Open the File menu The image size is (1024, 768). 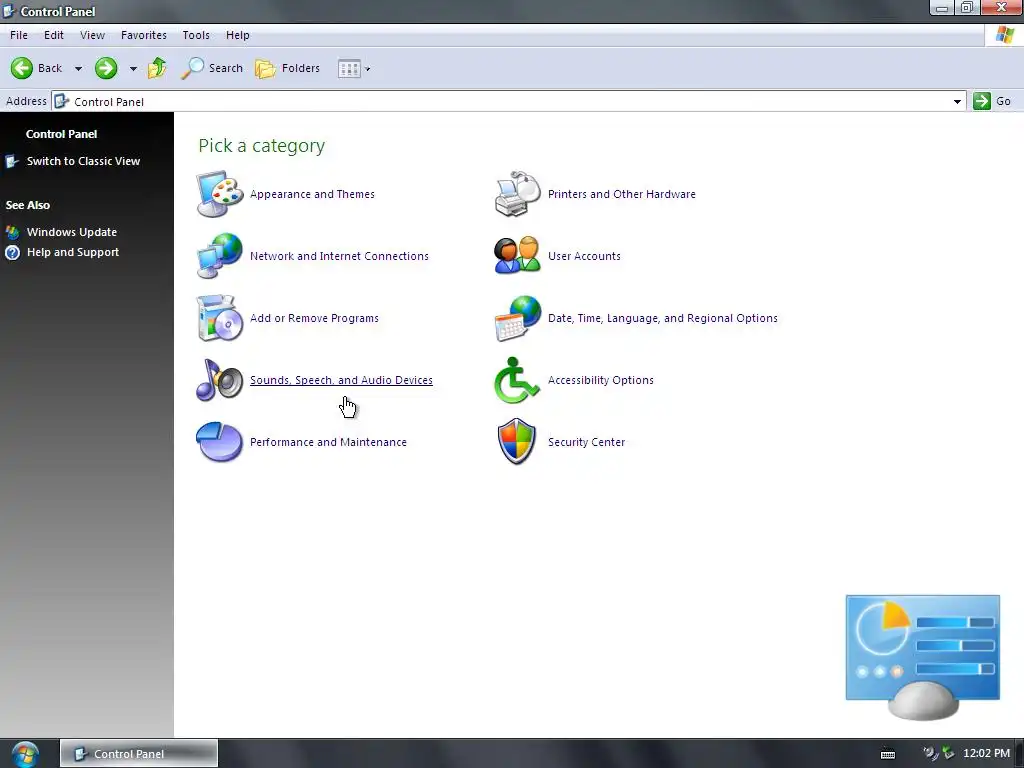point(19,35)
